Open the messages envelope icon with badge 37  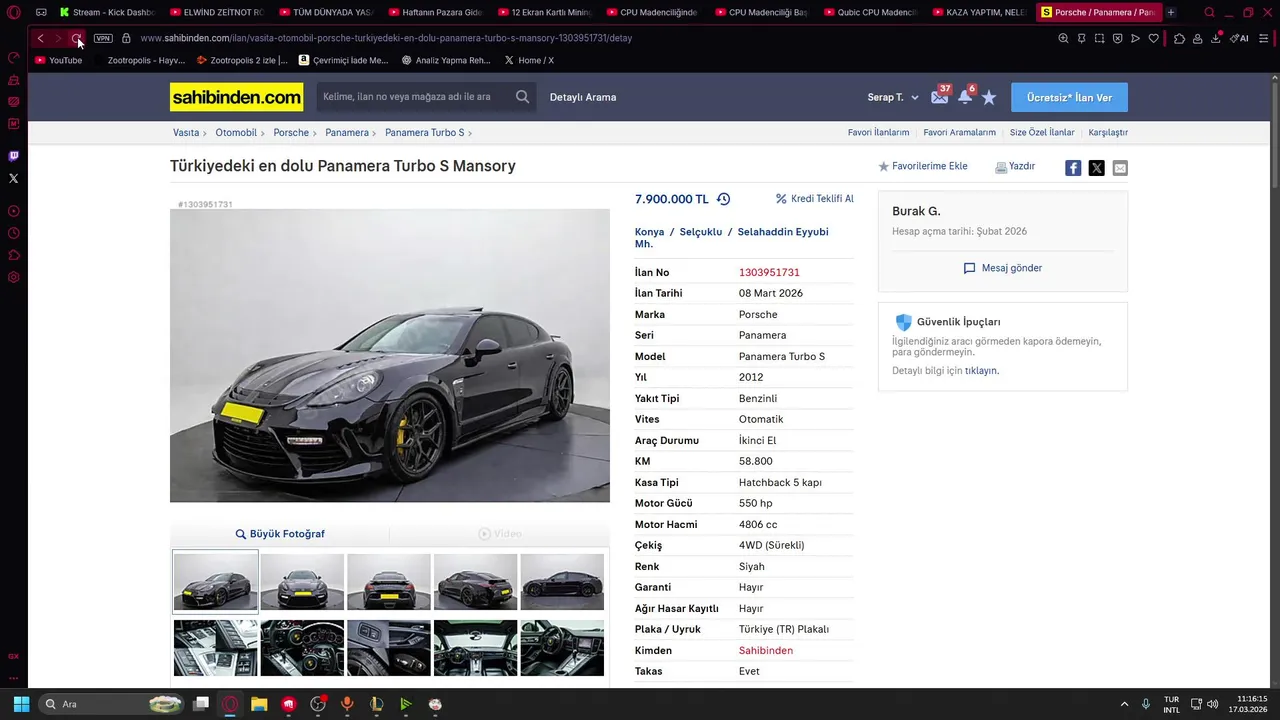click(x=940, y=96)
